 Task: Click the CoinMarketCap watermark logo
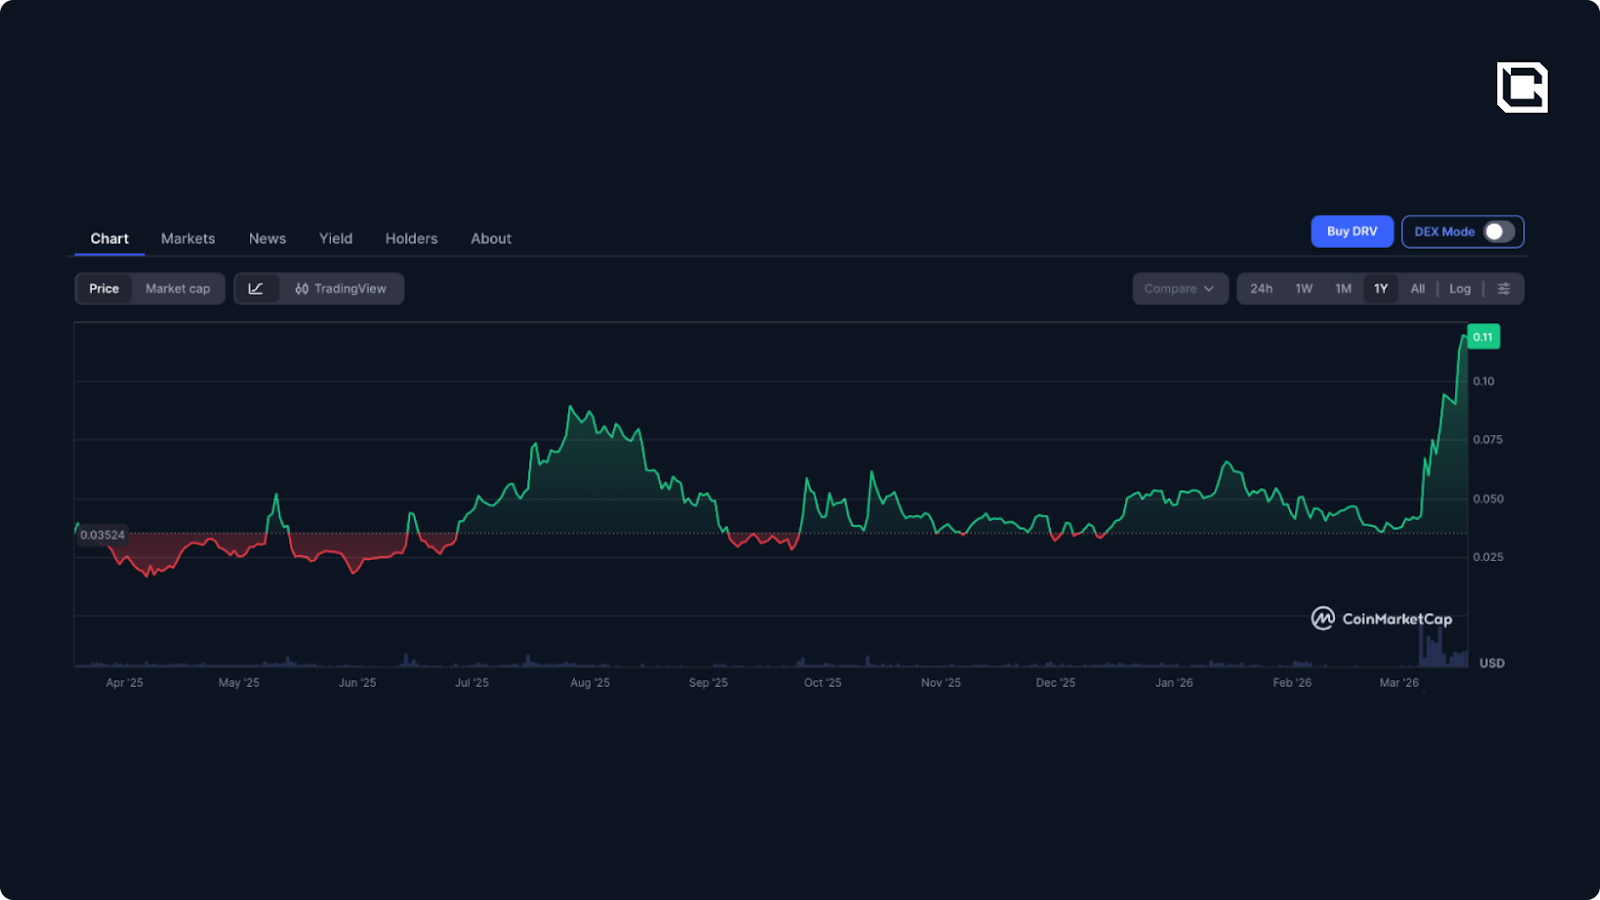(1381, 619)
